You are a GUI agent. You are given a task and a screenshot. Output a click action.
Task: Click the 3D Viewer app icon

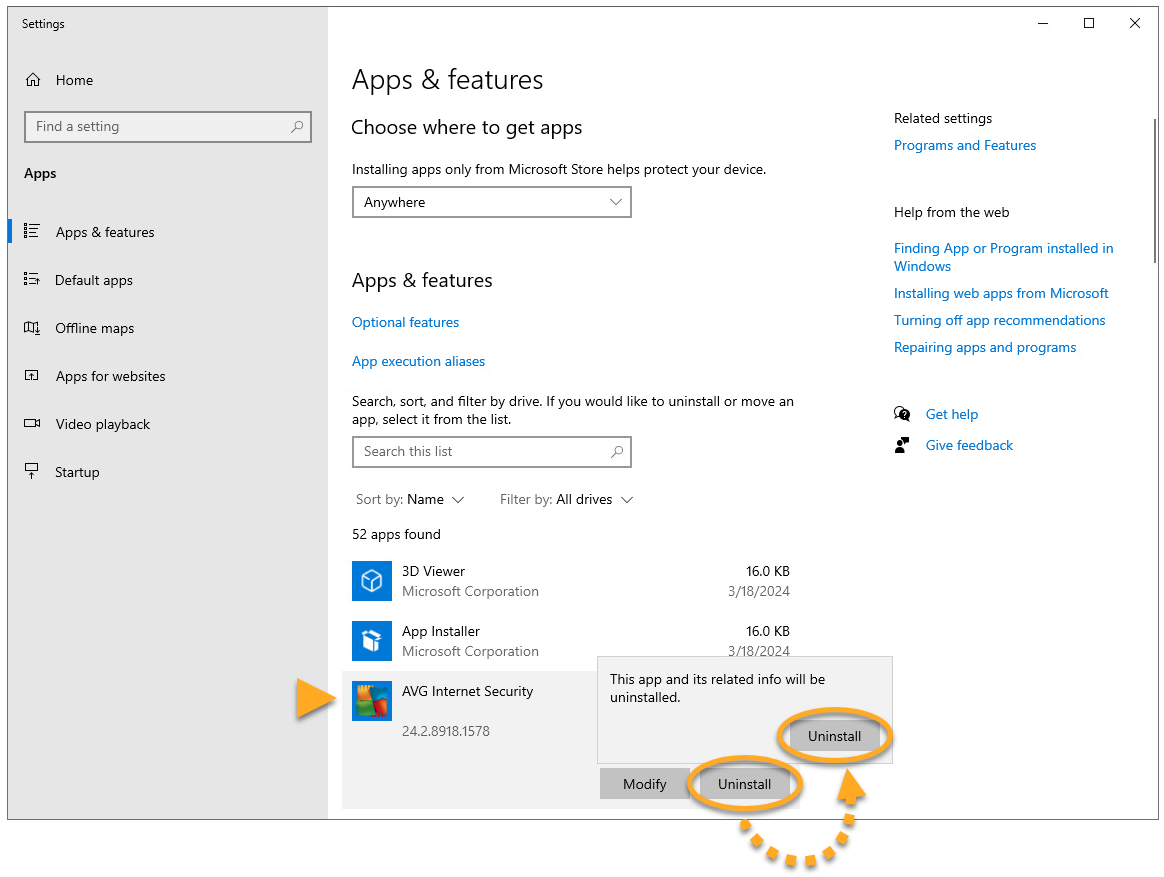coord(371,581)
